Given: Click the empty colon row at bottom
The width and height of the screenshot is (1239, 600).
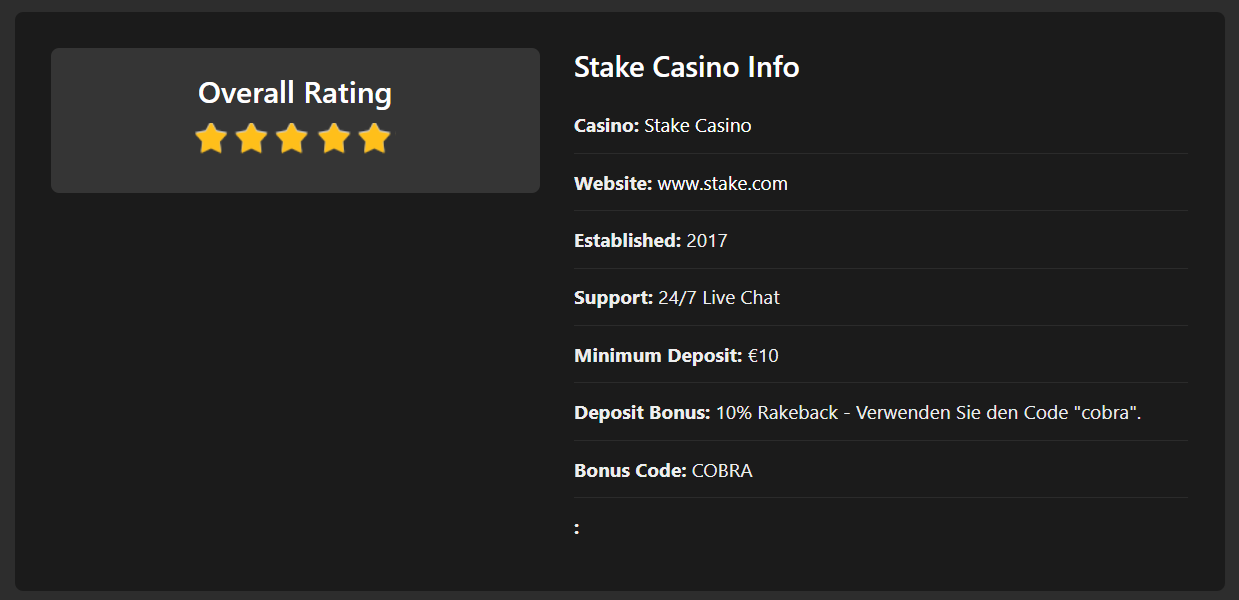Looking at the screenshot, I should (x=881, y=528).
